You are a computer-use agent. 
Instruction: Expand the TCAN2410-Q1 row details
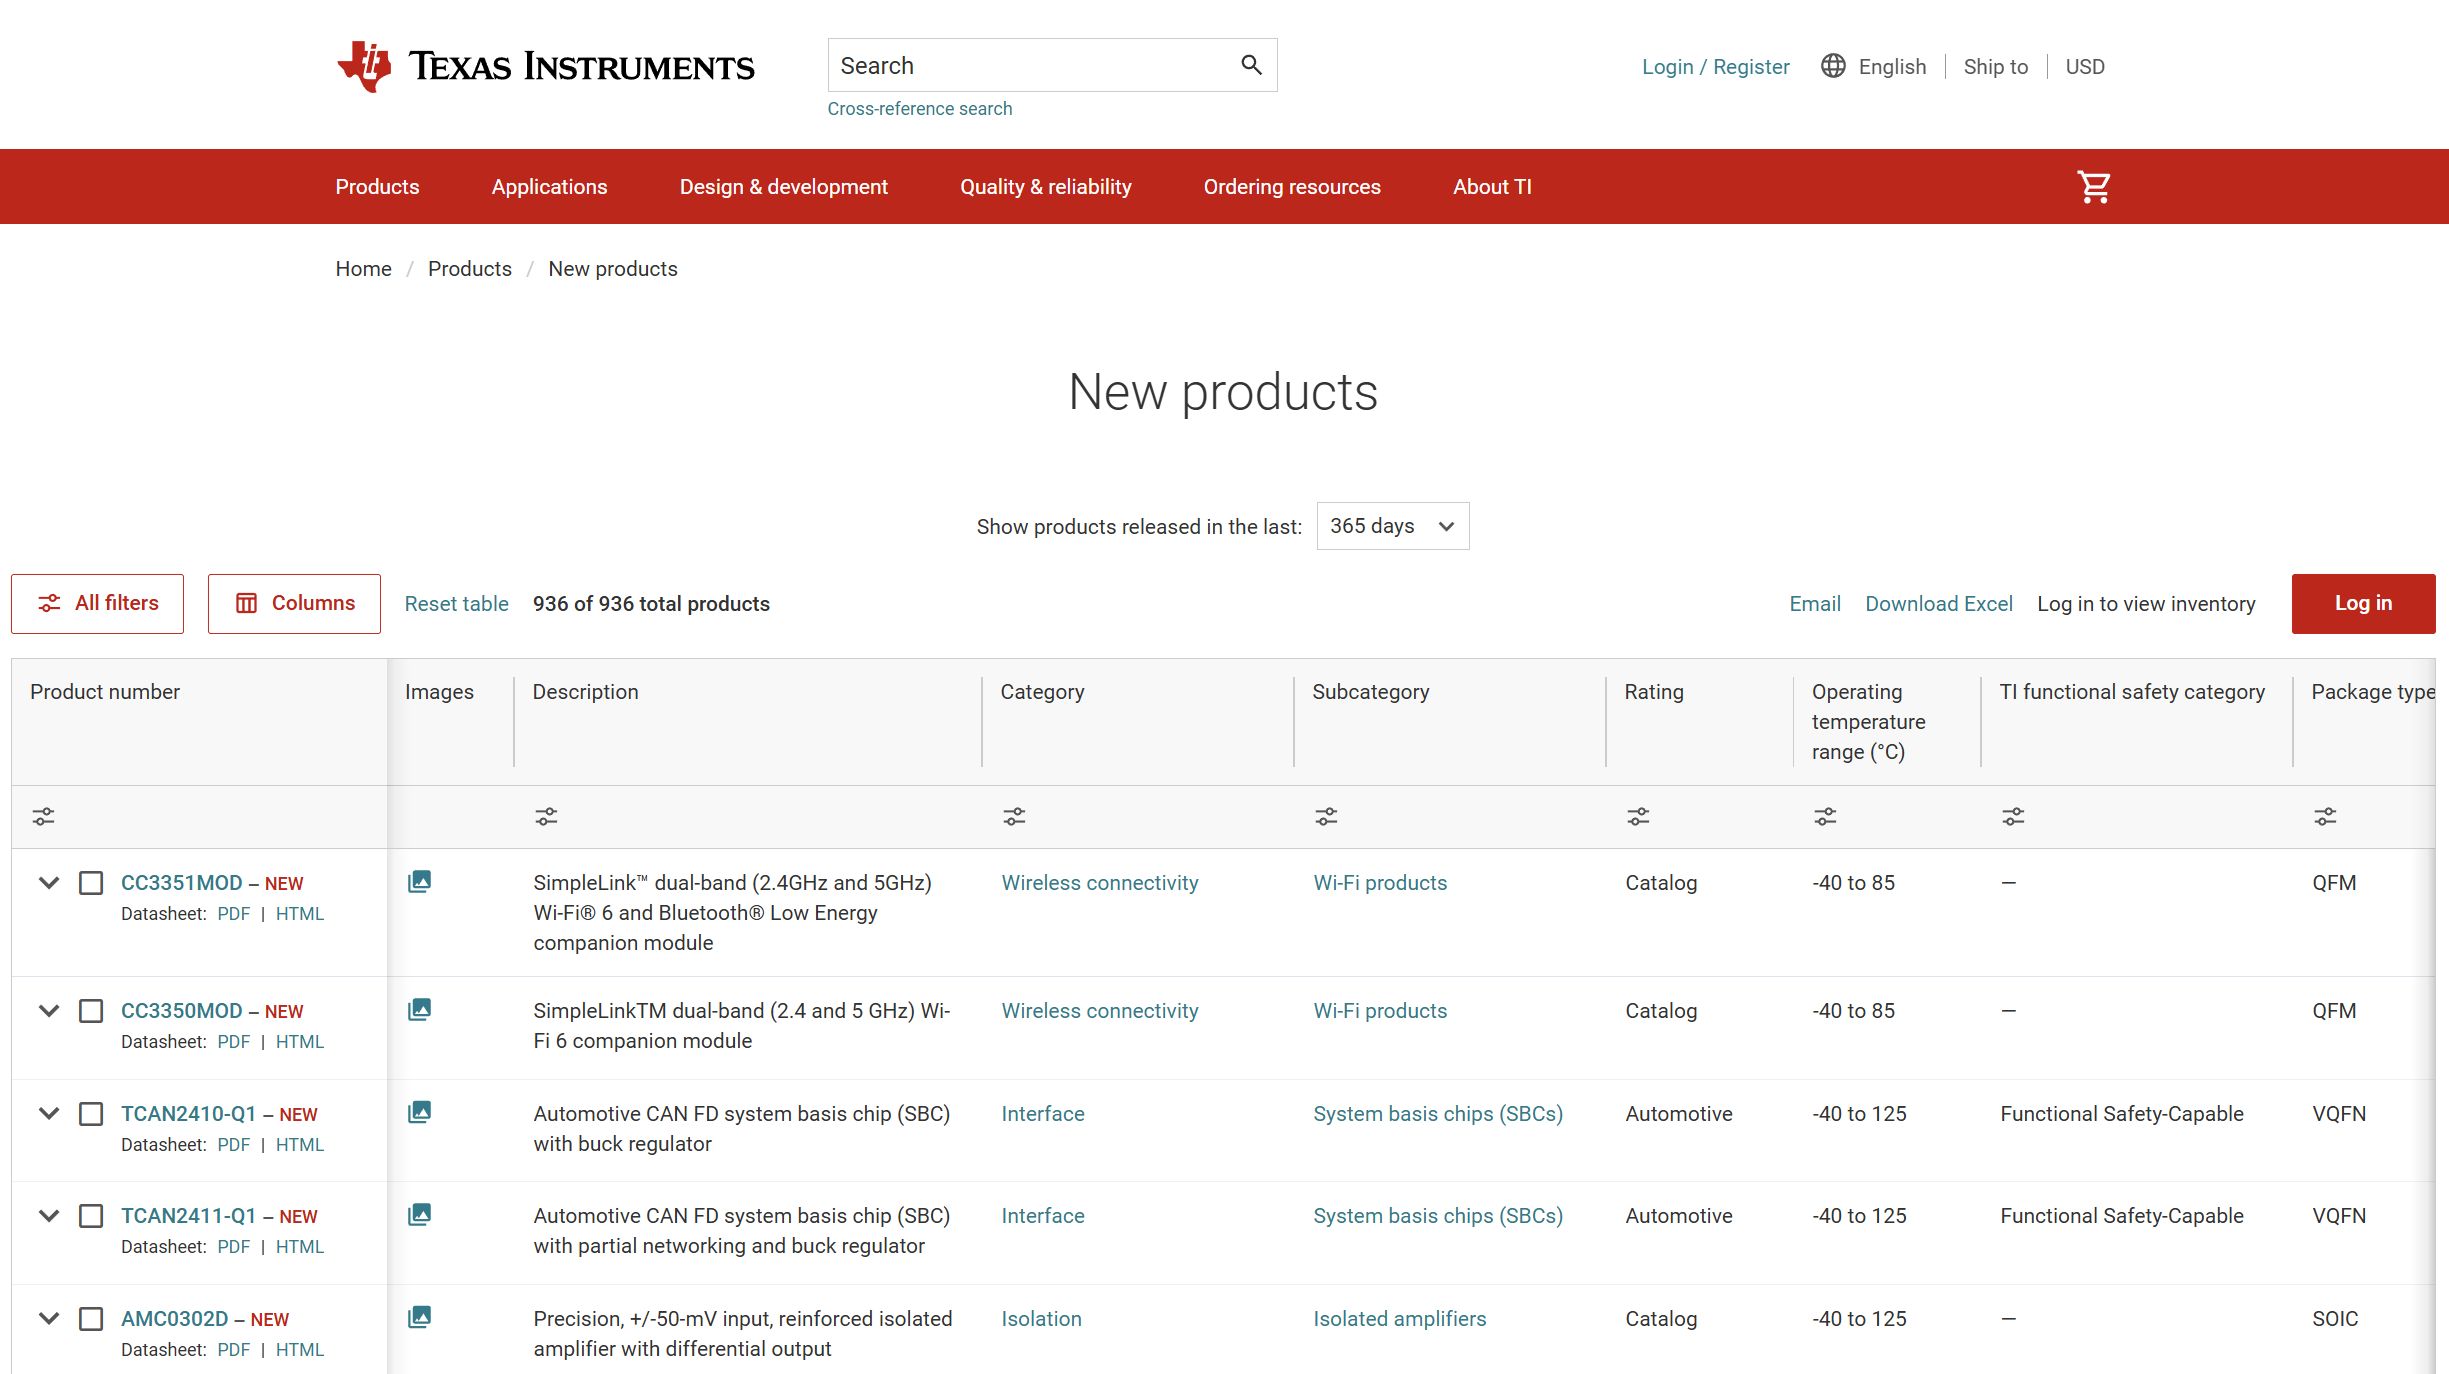coord(49,1114)
